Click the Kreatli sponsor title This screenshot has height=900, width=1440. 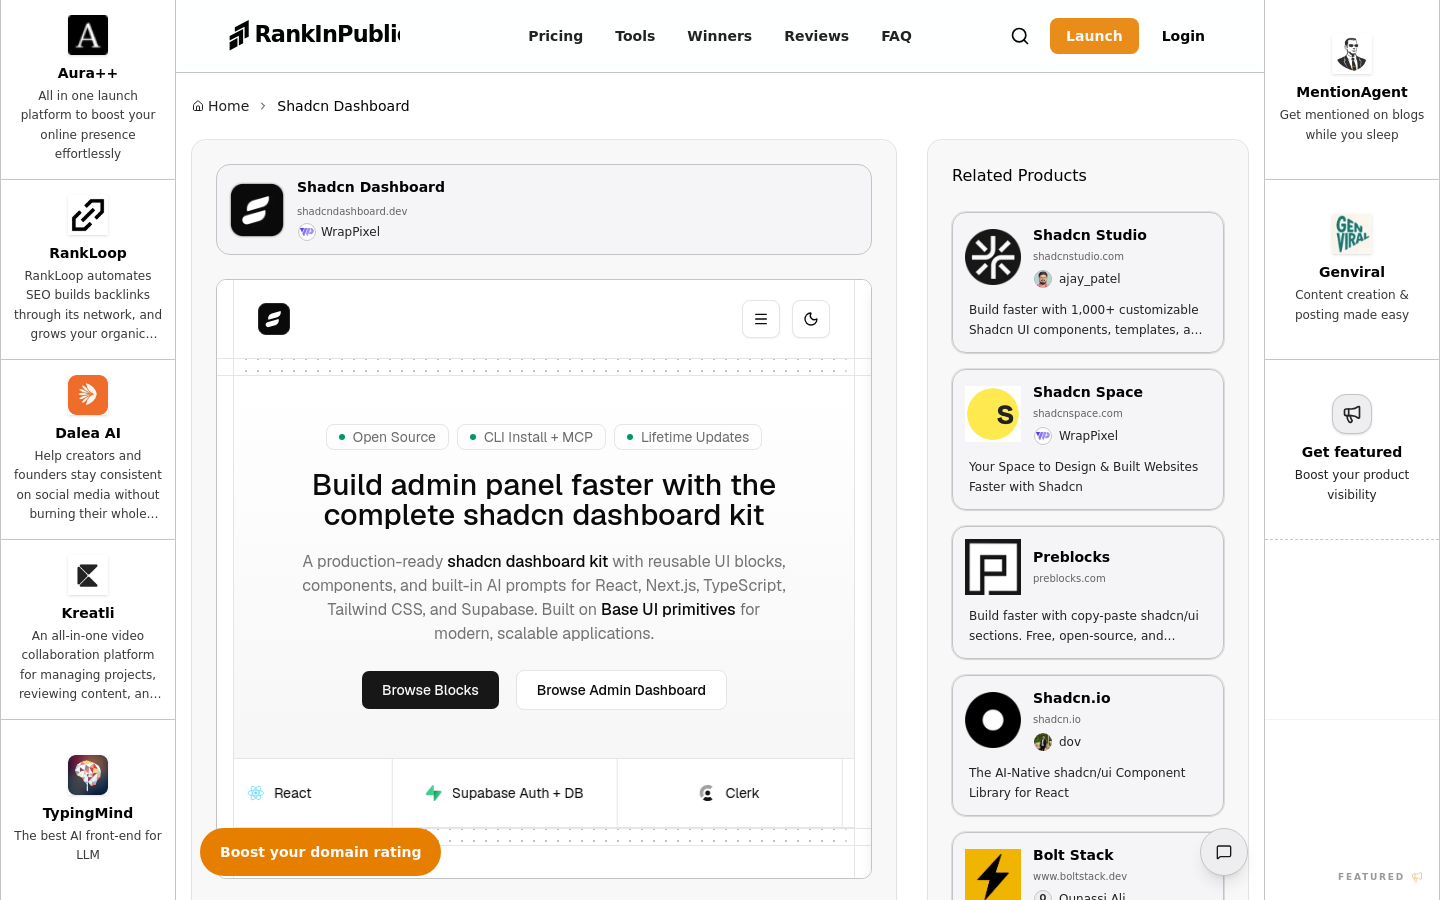pyautogui.click(x=88, y=613)
